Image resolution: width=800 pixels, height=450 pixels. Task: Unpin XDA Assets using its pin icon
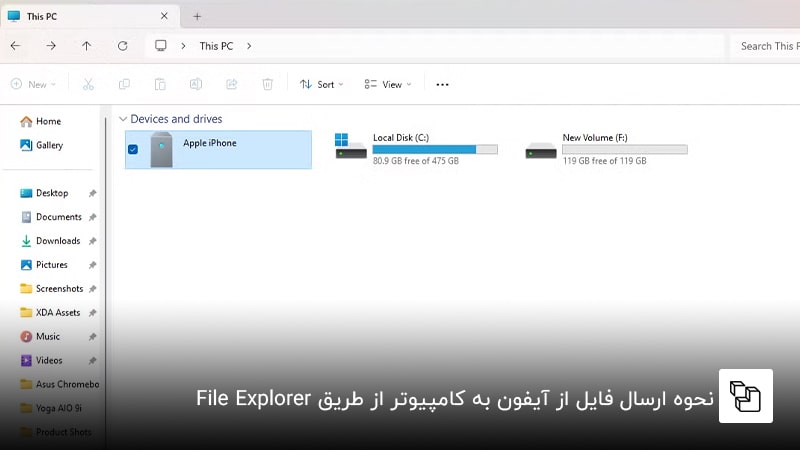[92, 313]
